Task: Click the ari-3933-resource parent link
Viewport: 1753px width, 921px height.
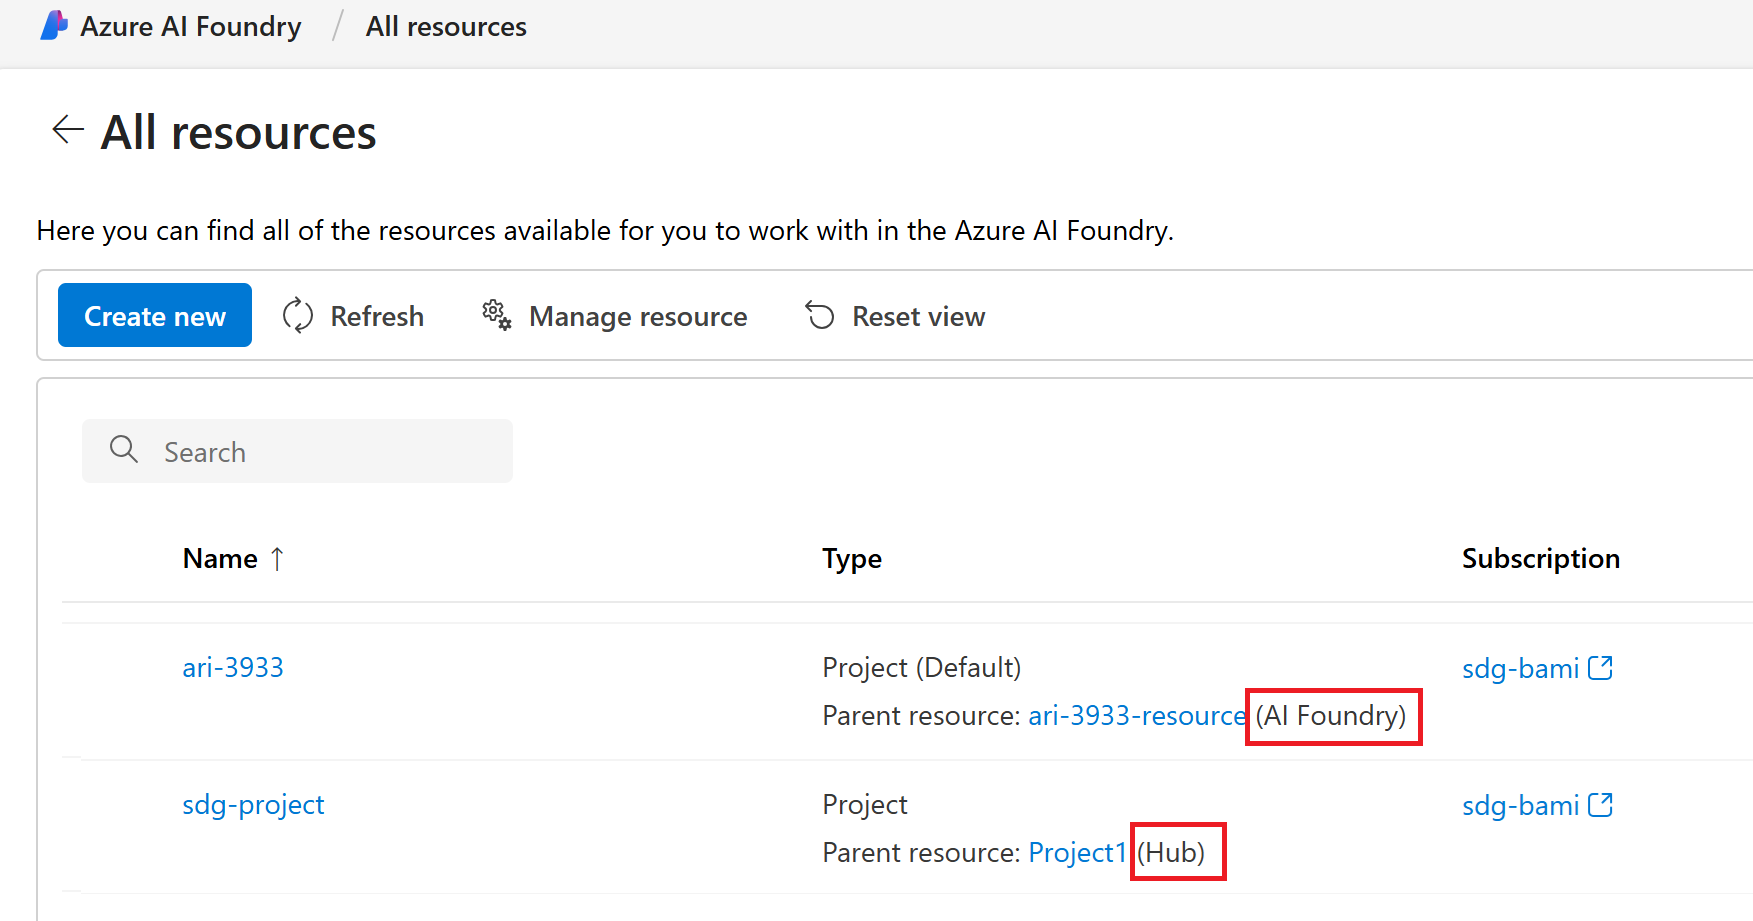Action: (1136, 715)
